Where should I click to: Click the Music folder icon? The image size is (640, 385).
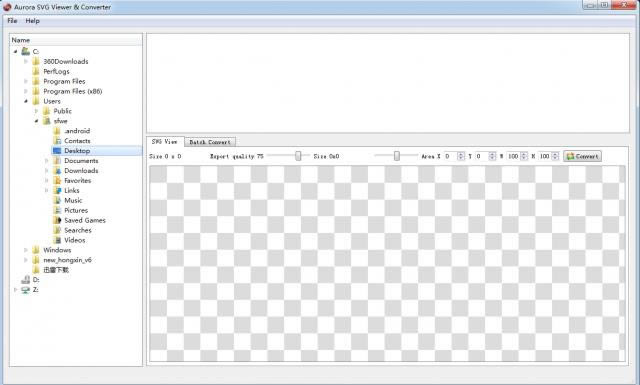coord(57,200)
